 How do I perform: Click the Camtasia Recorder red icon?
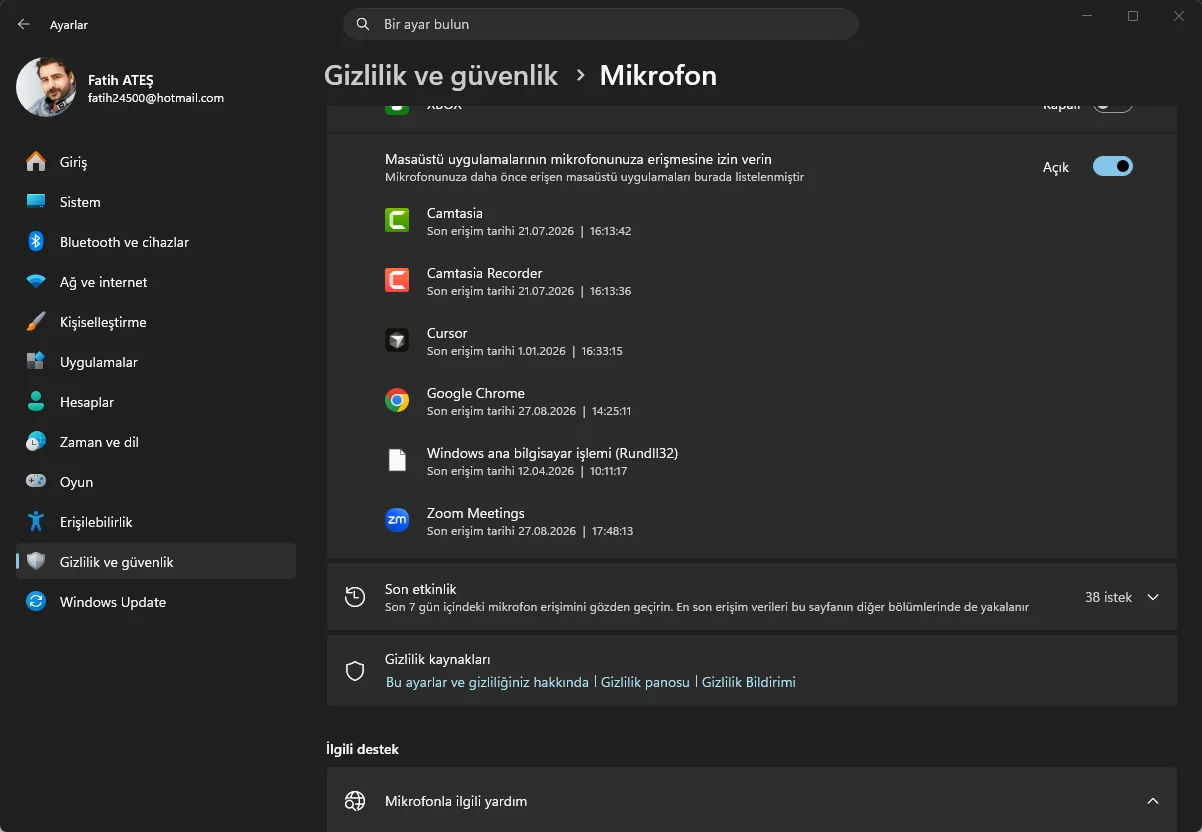click(x=397, y=281)
